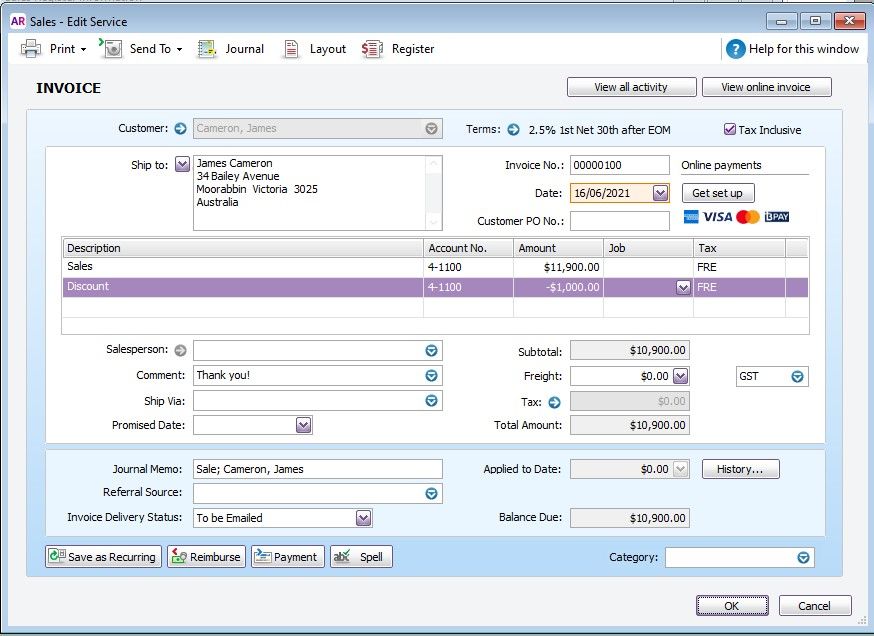Open the Date calendar dropdown
Screen dimensions: 874x636
[x=660, y=193]
